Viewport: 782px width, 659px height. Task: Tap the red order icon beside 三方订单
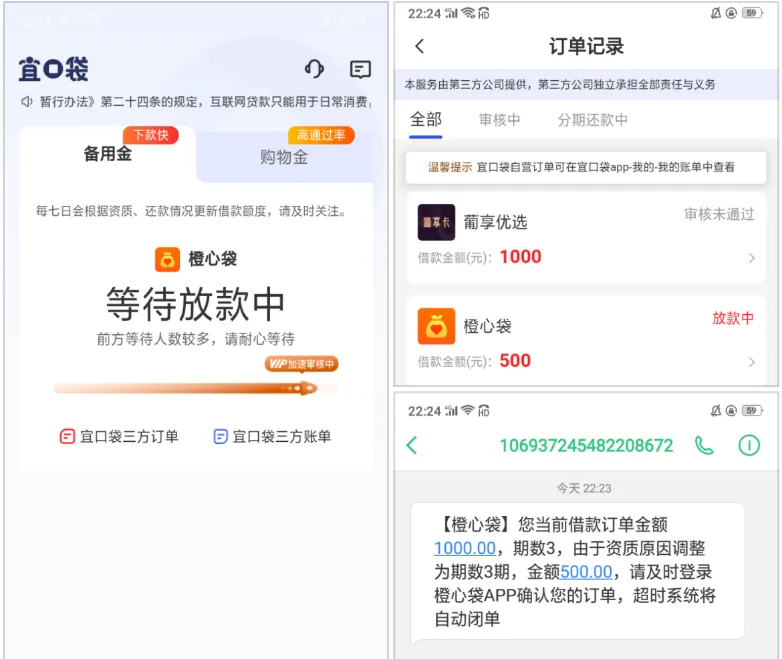tap(67, 437)
